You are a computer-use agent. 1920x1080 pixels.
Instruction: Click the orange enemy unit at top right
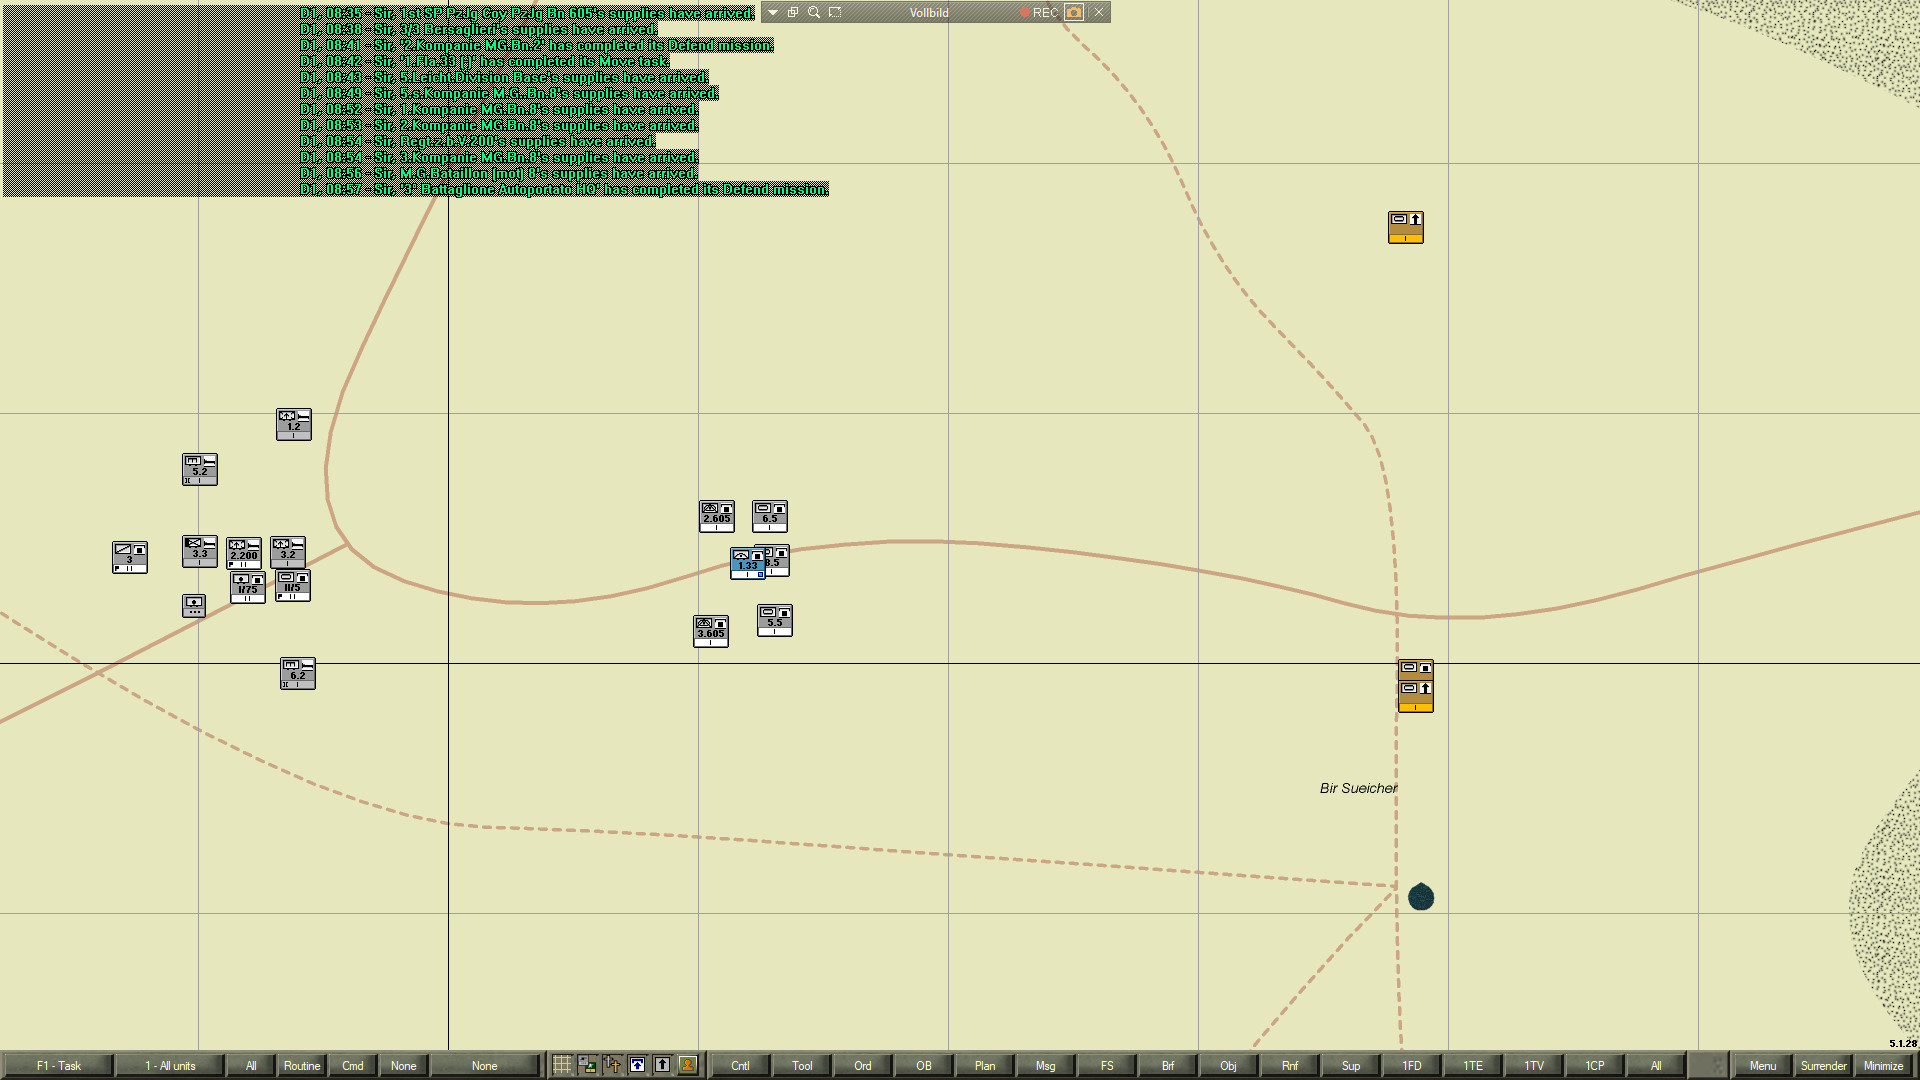[1405, 227]
